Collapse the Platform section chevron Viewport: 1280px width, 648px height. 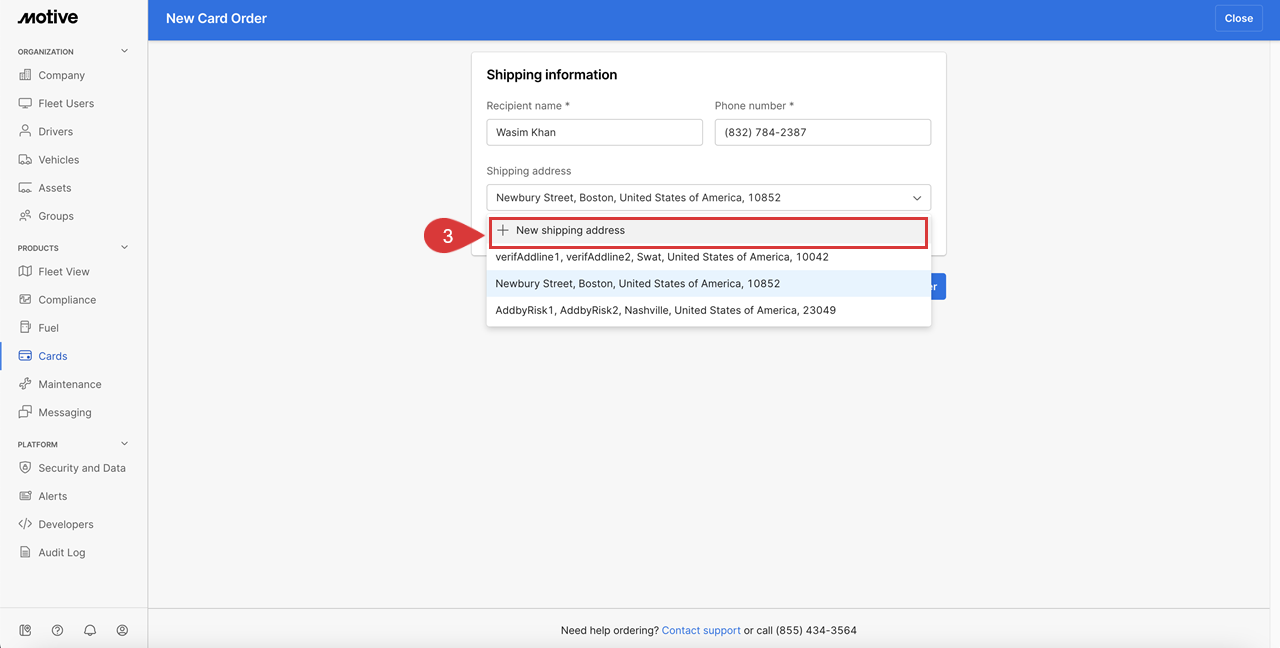click(x=125, y=444)
